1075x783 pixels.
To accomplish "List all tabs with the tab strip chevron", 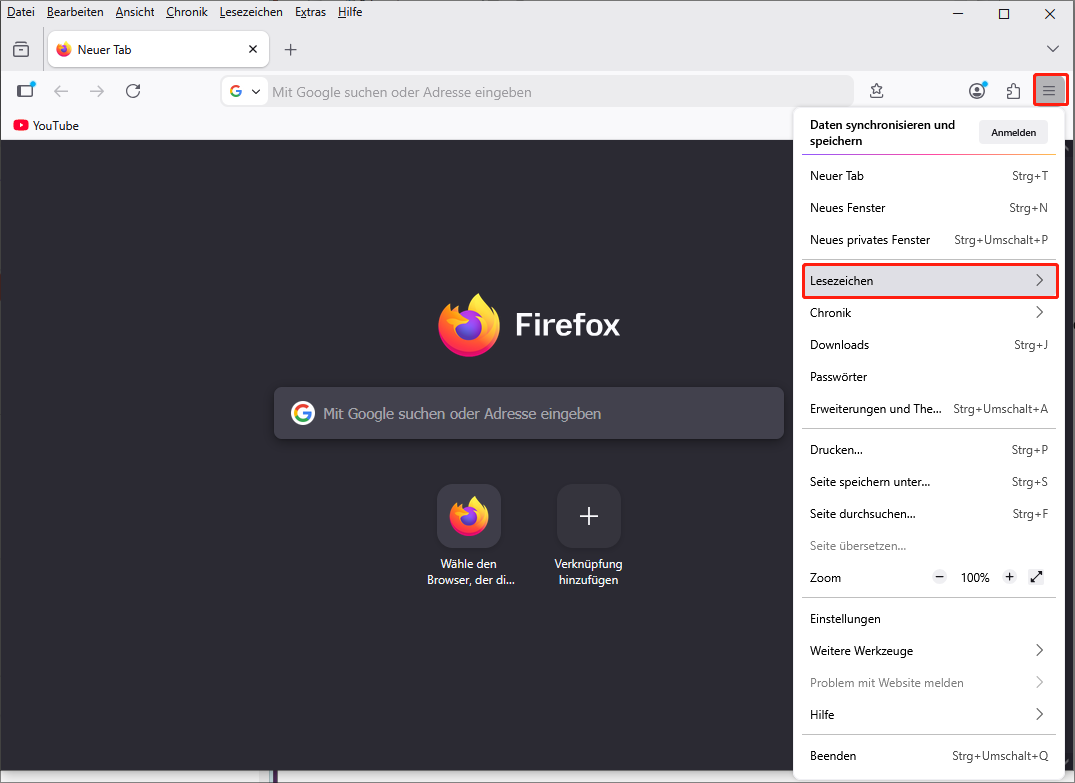I will tap(1052, 49).
